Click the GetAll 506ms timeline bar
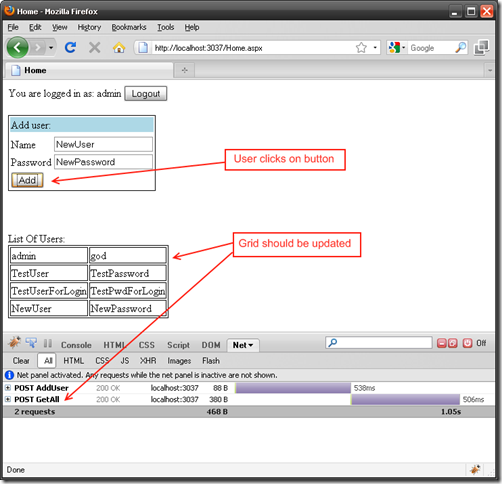502x484 pixels. [405, 399]
